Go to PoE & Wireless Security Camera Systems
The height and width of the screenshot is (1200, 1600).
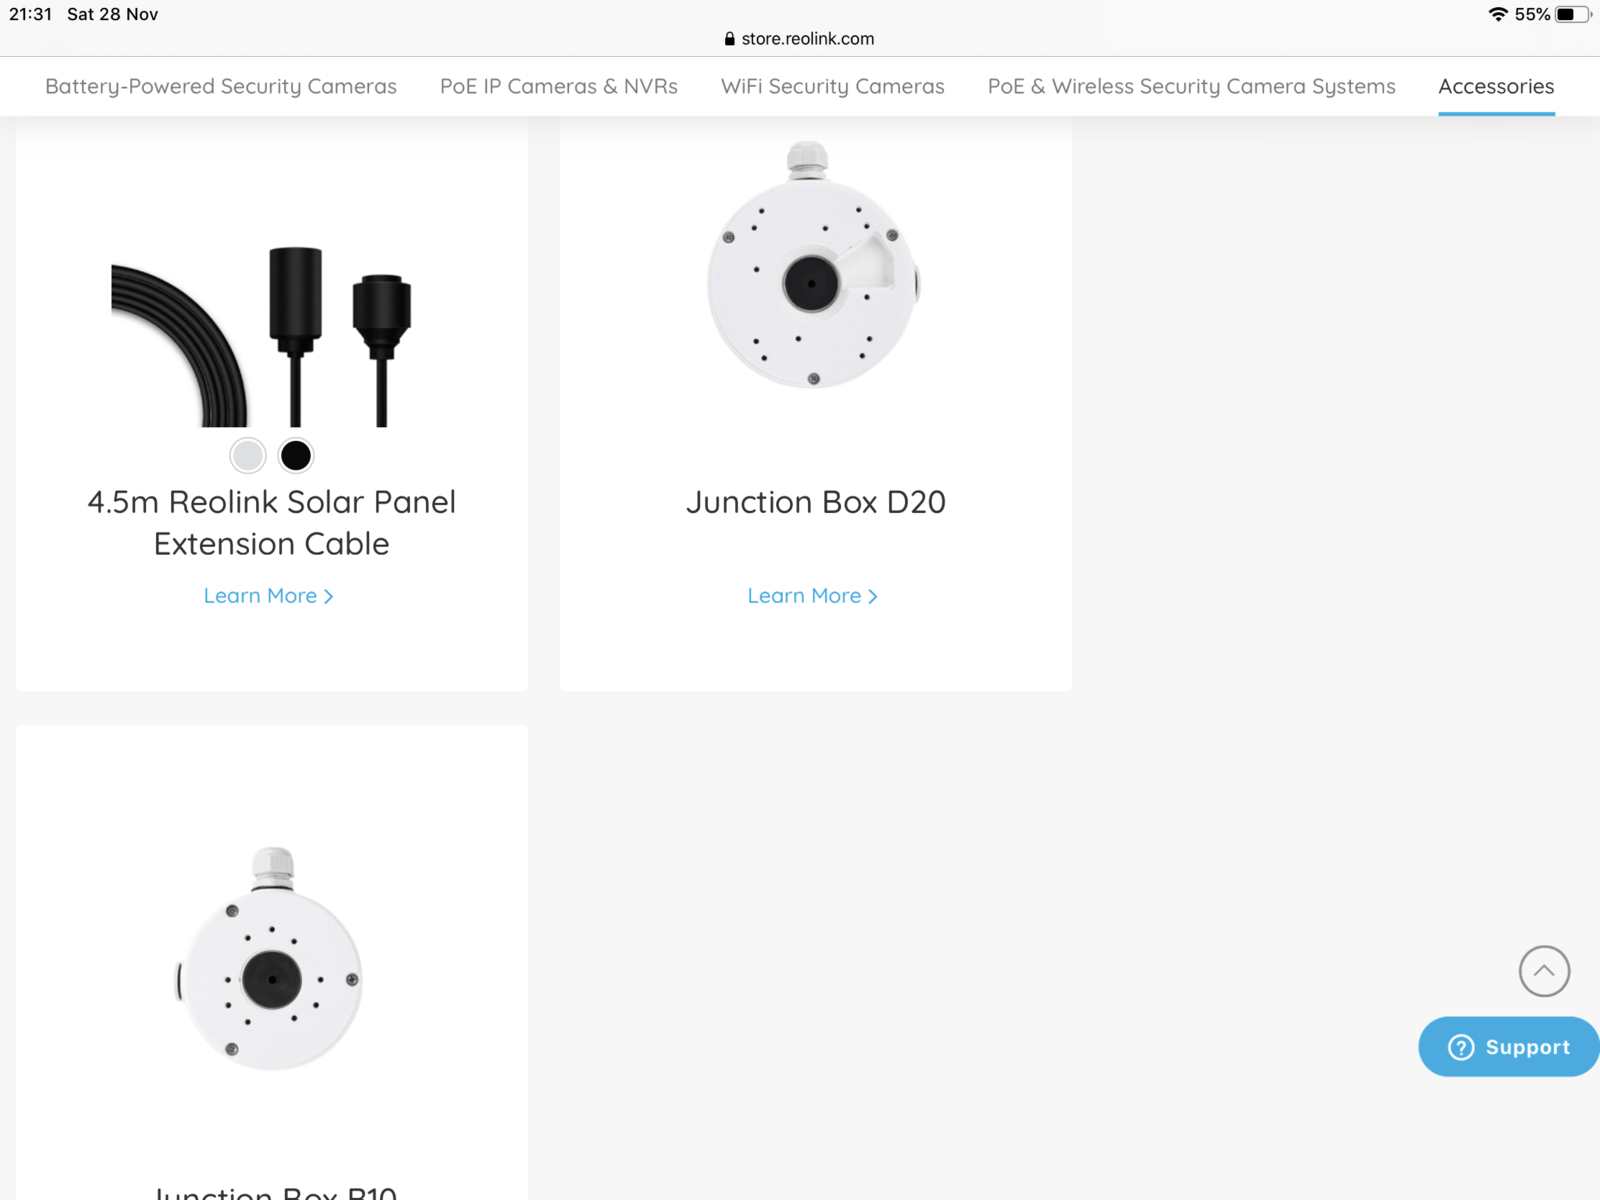[x=1191, y=87]
